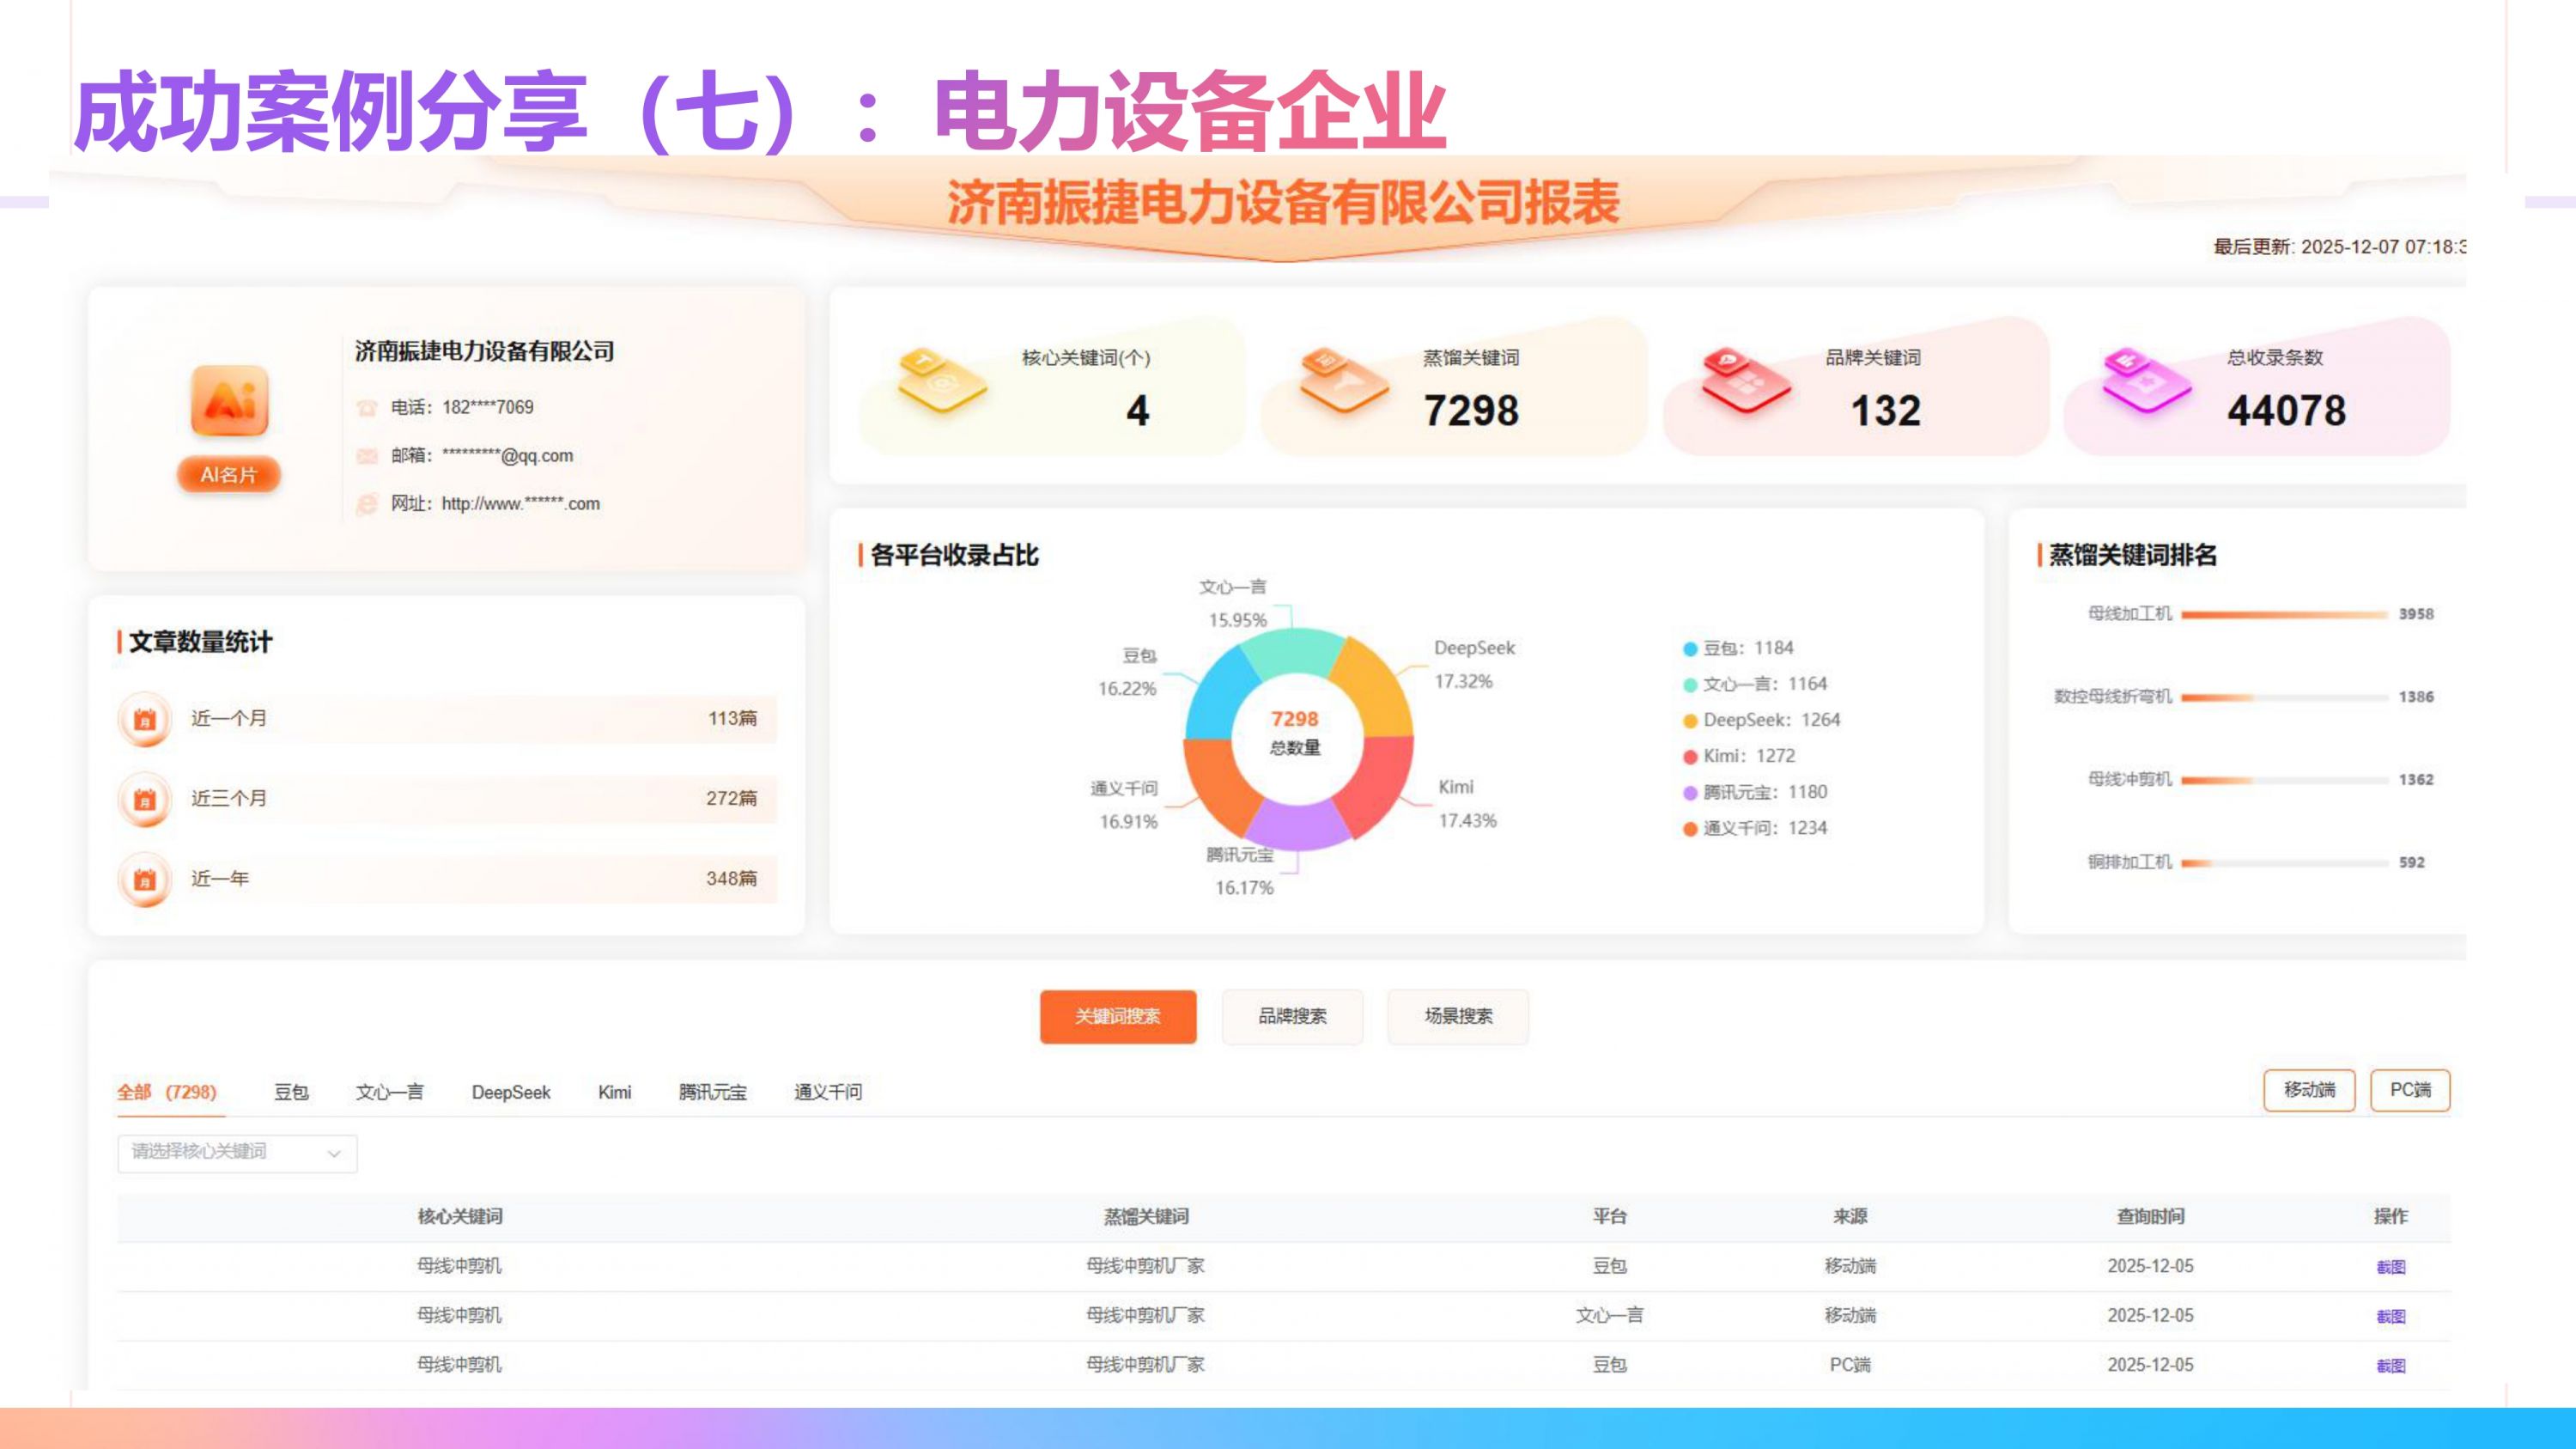Click the AI名片 icon
The height and width of the screenshot is (1449, 2576).
coord(228,475)
